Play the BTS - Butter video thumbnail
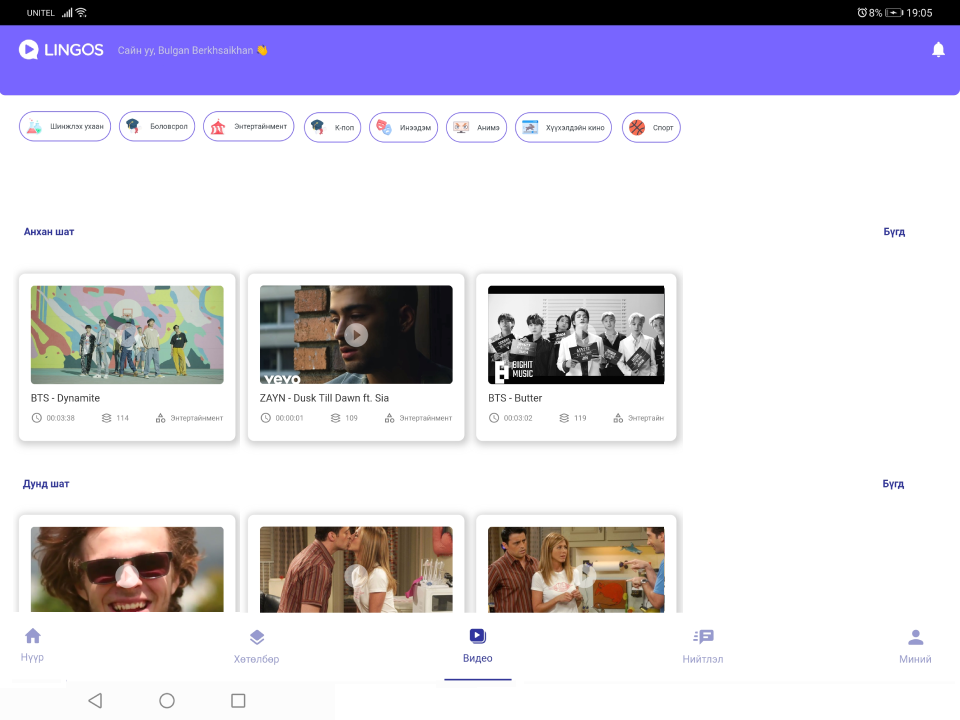 pos(576,334)
